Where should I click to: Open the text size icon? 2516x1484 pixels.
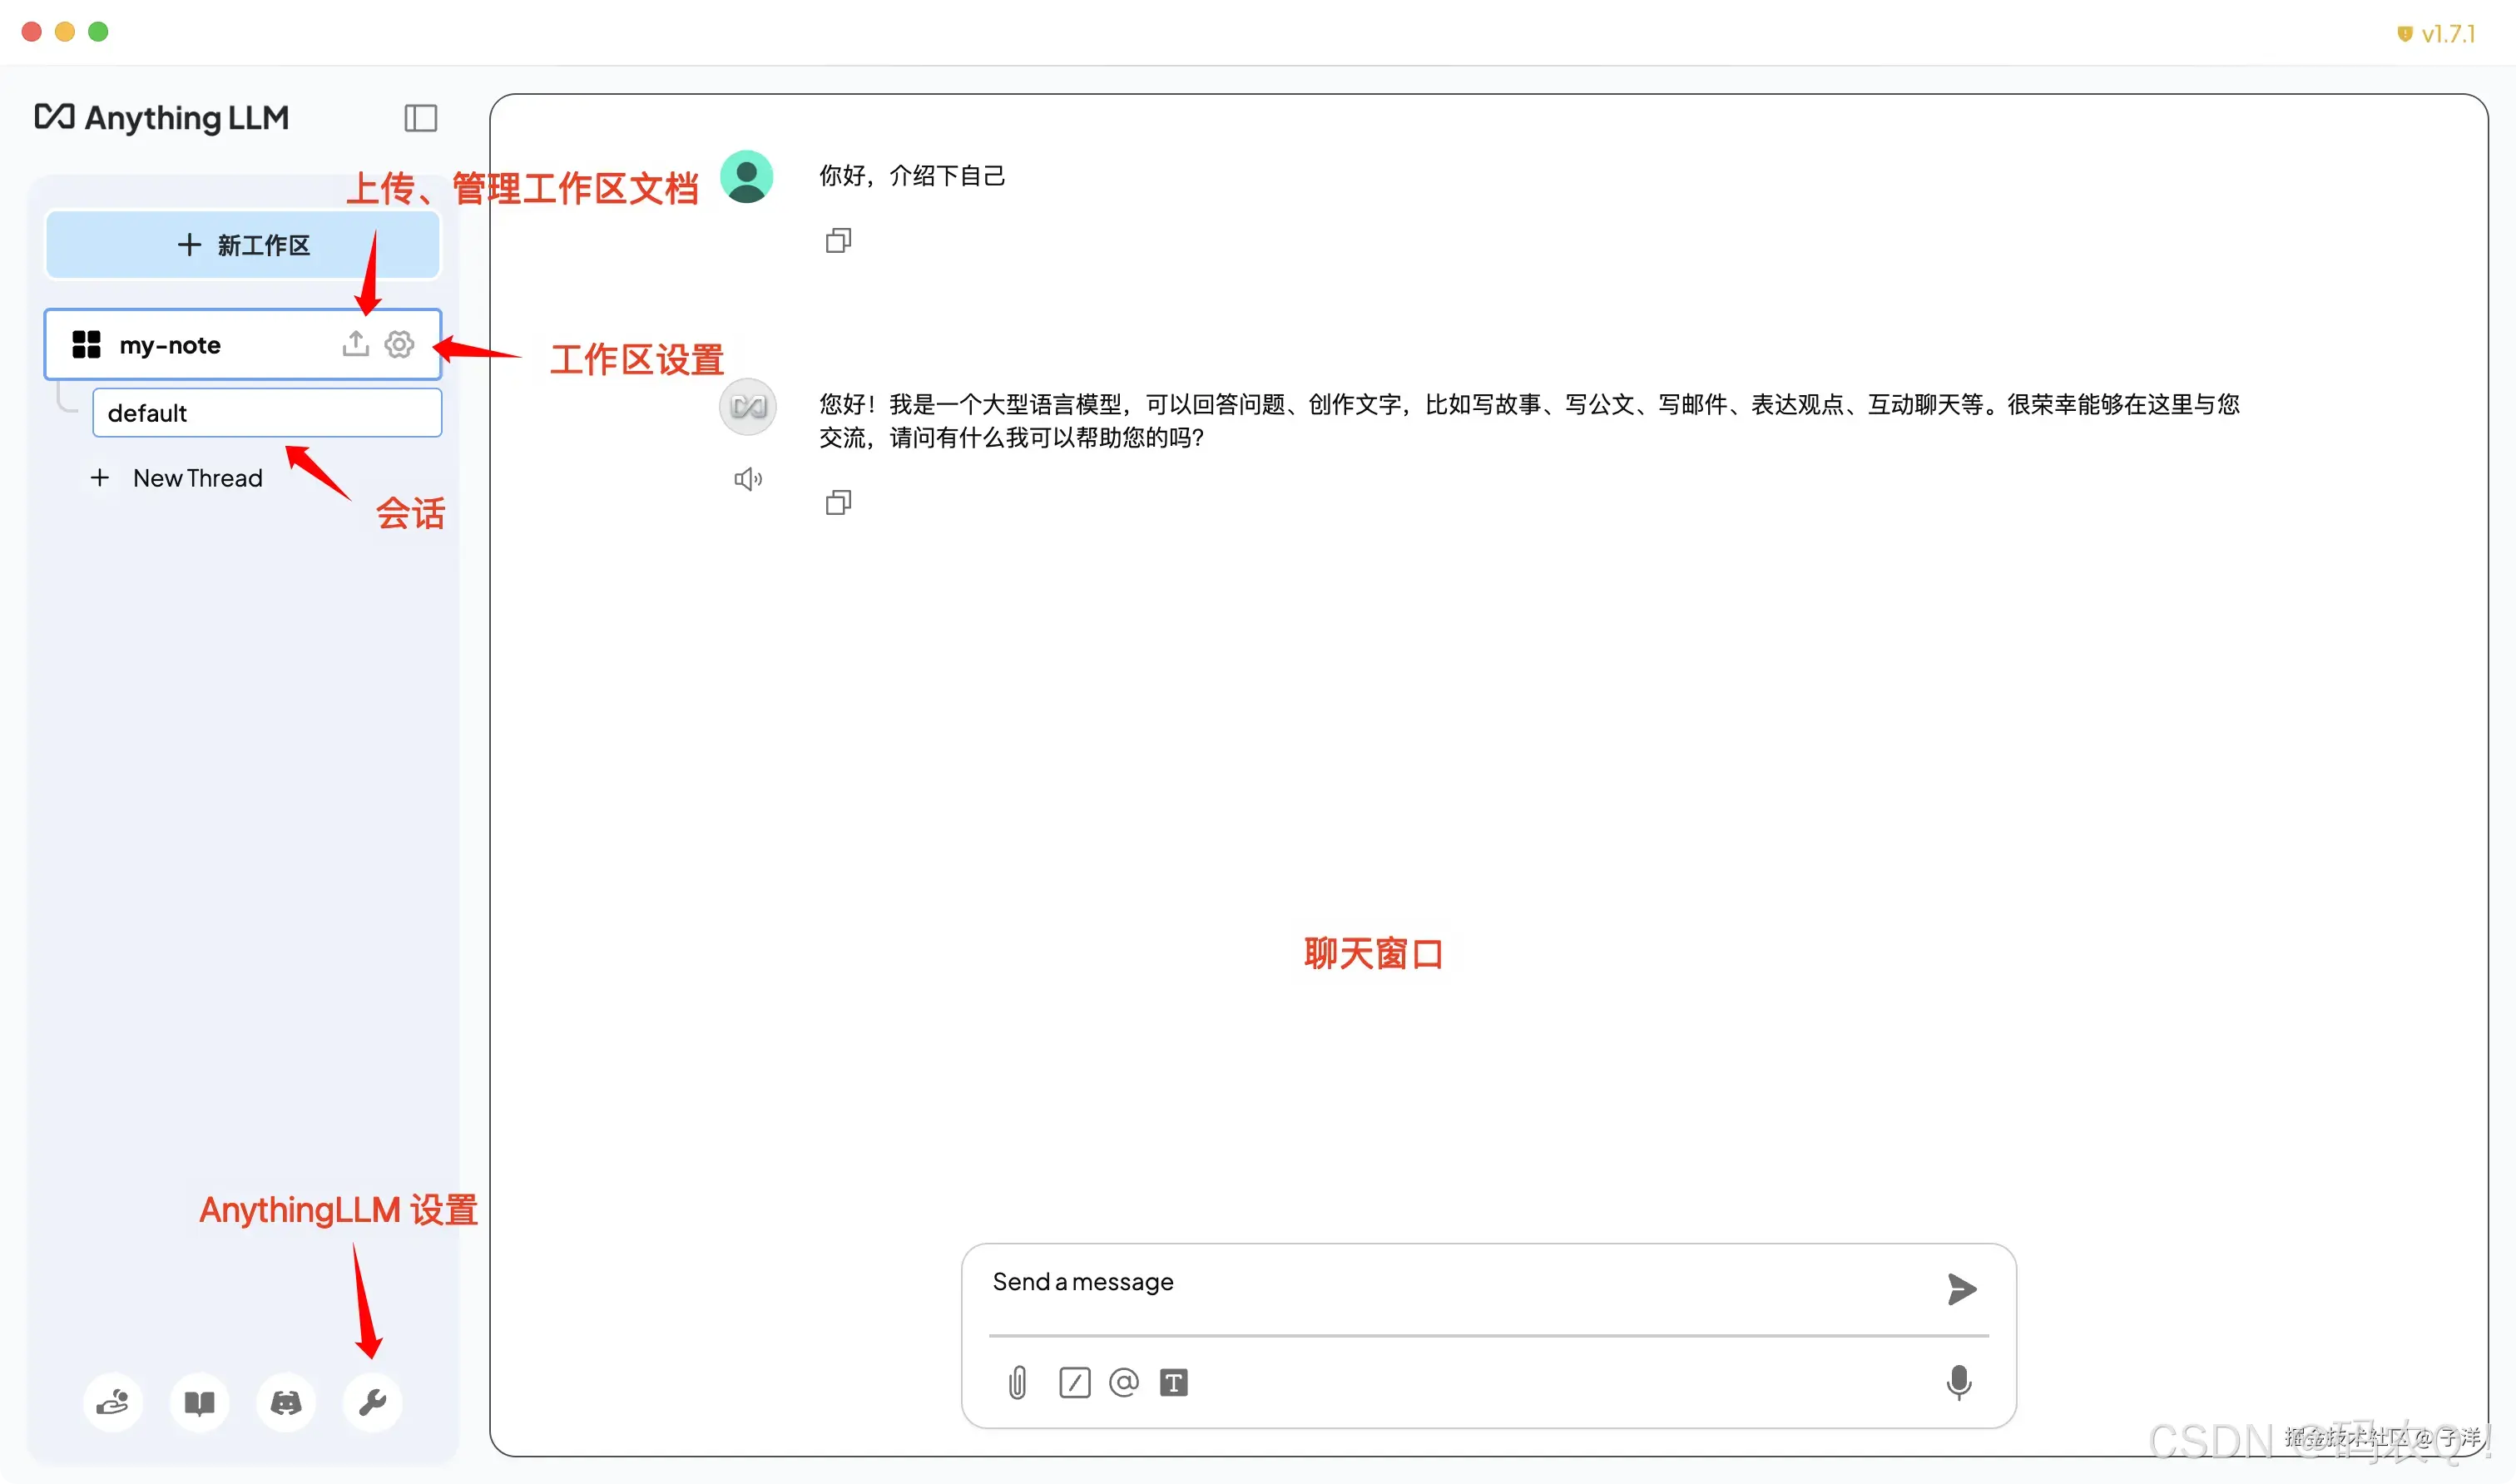pyautogui.click(x=1176, y=1383)
